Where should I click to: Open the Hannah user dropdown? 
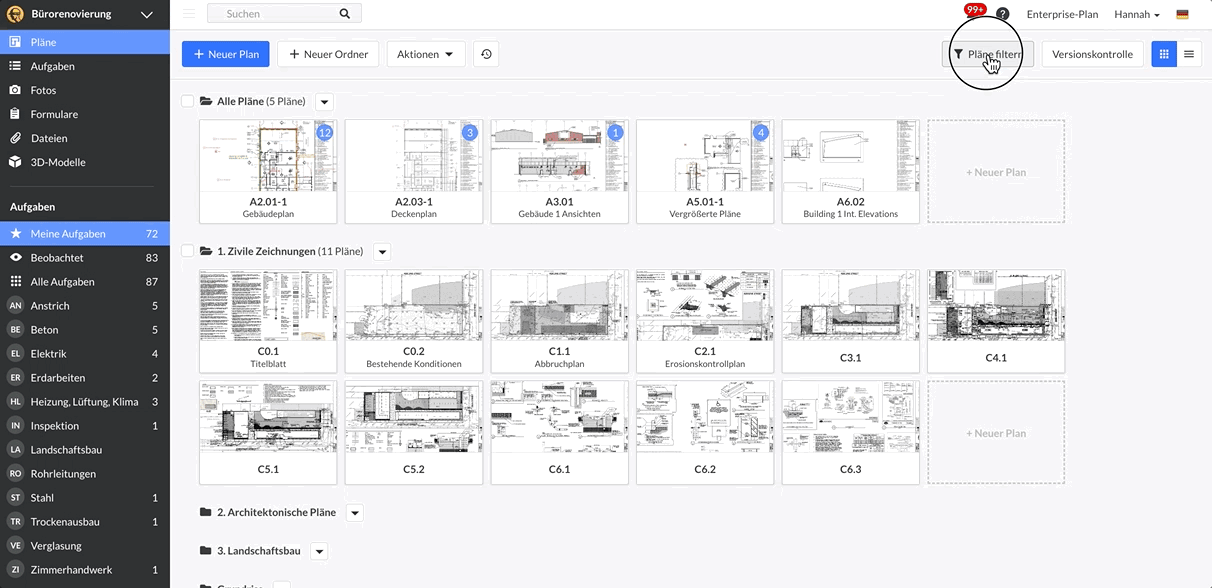1137,15
